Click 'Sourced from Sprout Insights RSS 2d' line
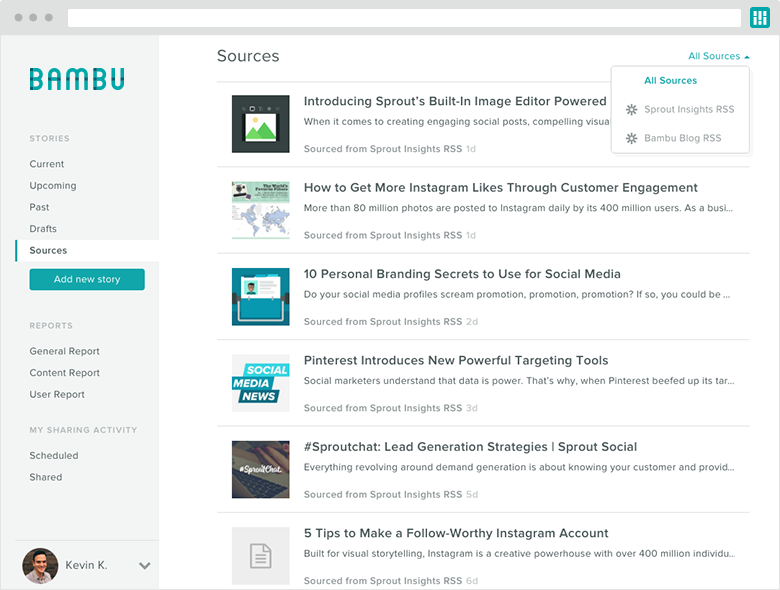Viewport: 780px width, 590px height. [391, 322]
